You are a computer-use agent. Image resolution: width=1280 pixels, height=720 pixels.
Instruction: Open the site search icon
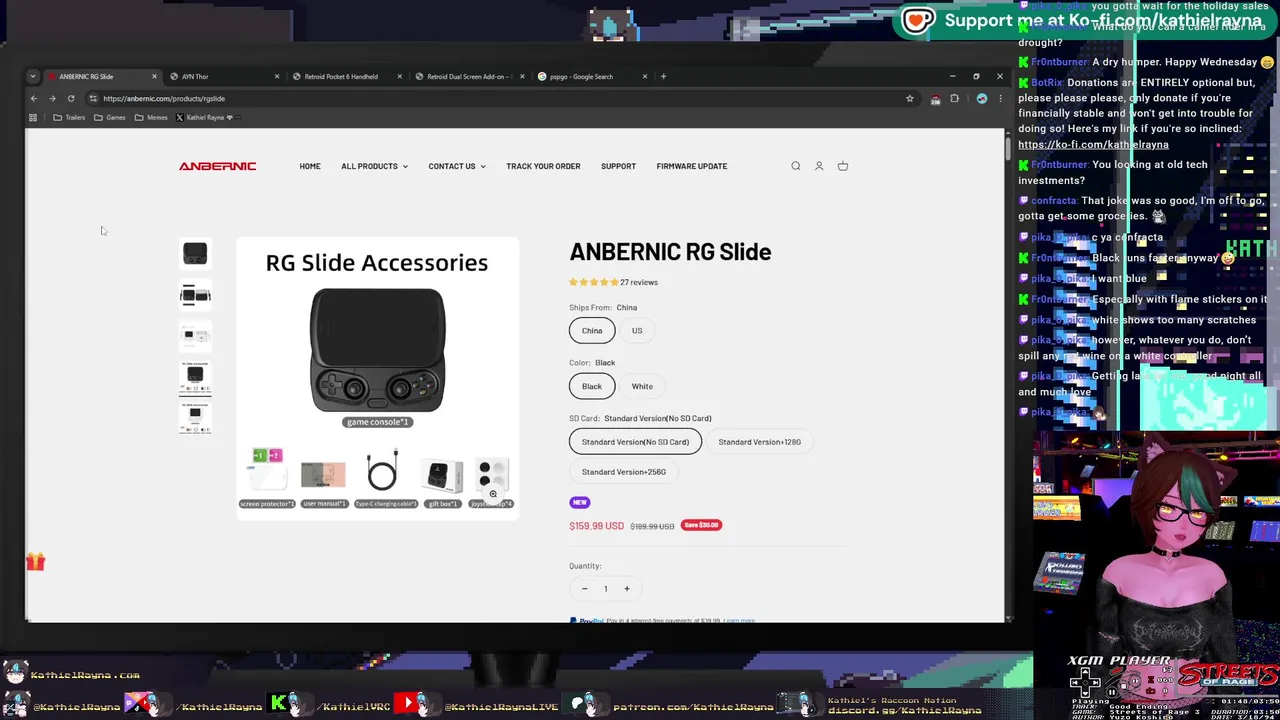(x=796, y=166)
